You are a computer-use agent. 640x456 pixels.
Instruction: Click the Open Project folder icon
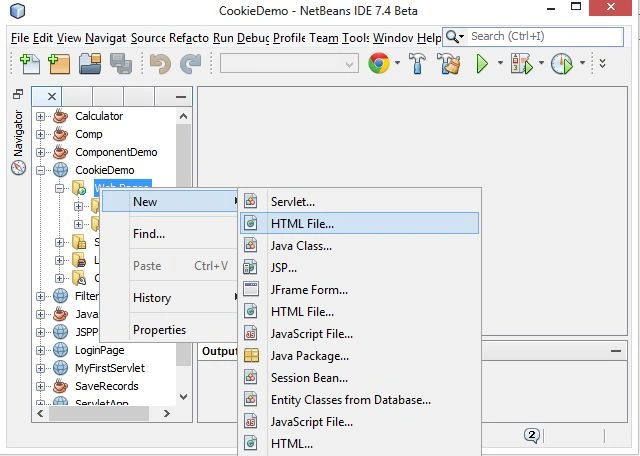(90, 64)
